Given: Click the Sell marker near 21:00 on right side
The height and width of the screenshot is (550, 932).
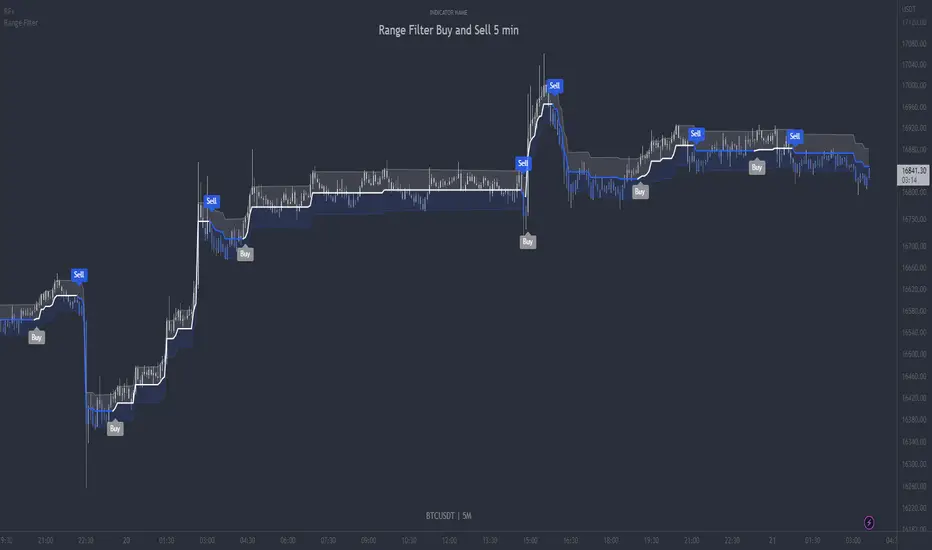Looking at the screenshot, I should click(x=696, y=134).
